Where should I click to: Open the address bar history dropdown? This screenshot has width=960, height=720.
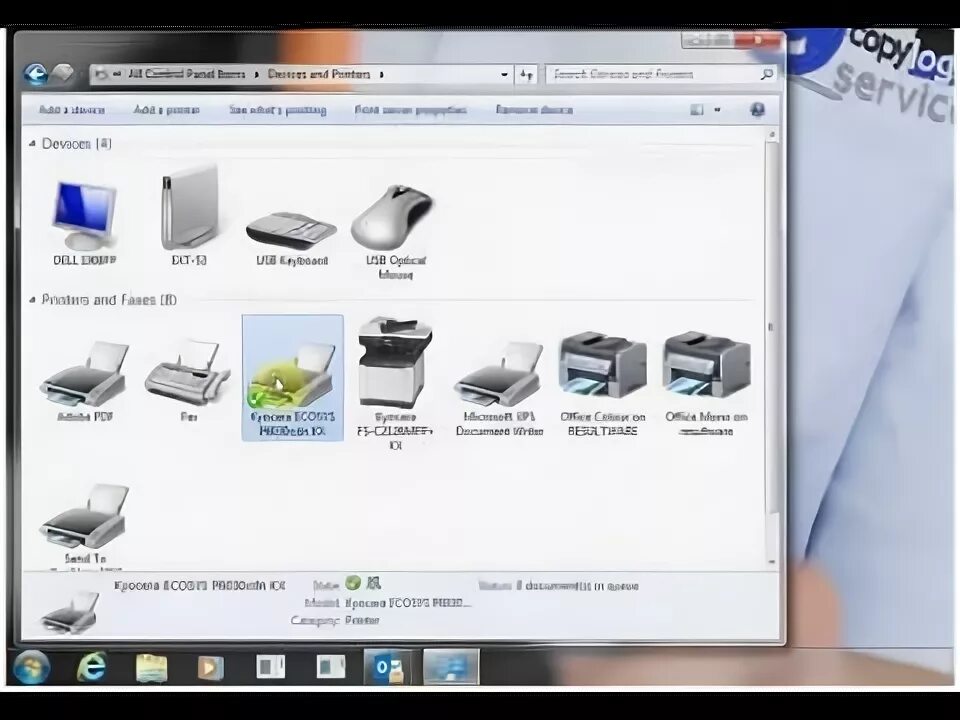[504, 75]
